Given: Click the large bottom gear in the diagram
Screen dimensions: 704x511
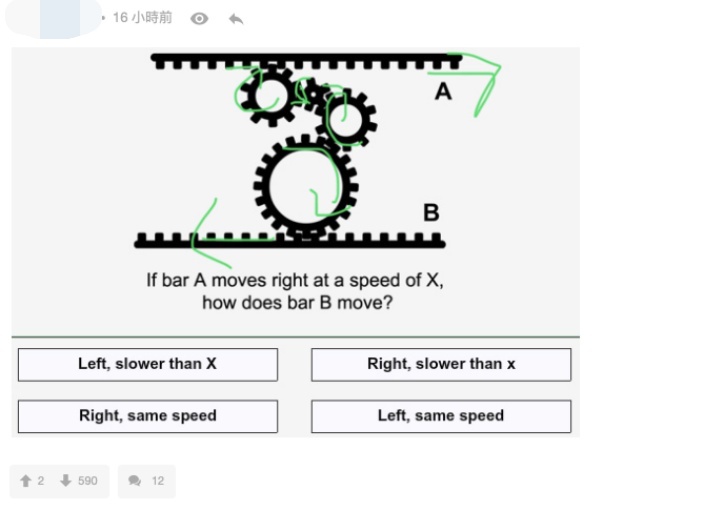Looking at the screenshot, I should coord(306,186).
